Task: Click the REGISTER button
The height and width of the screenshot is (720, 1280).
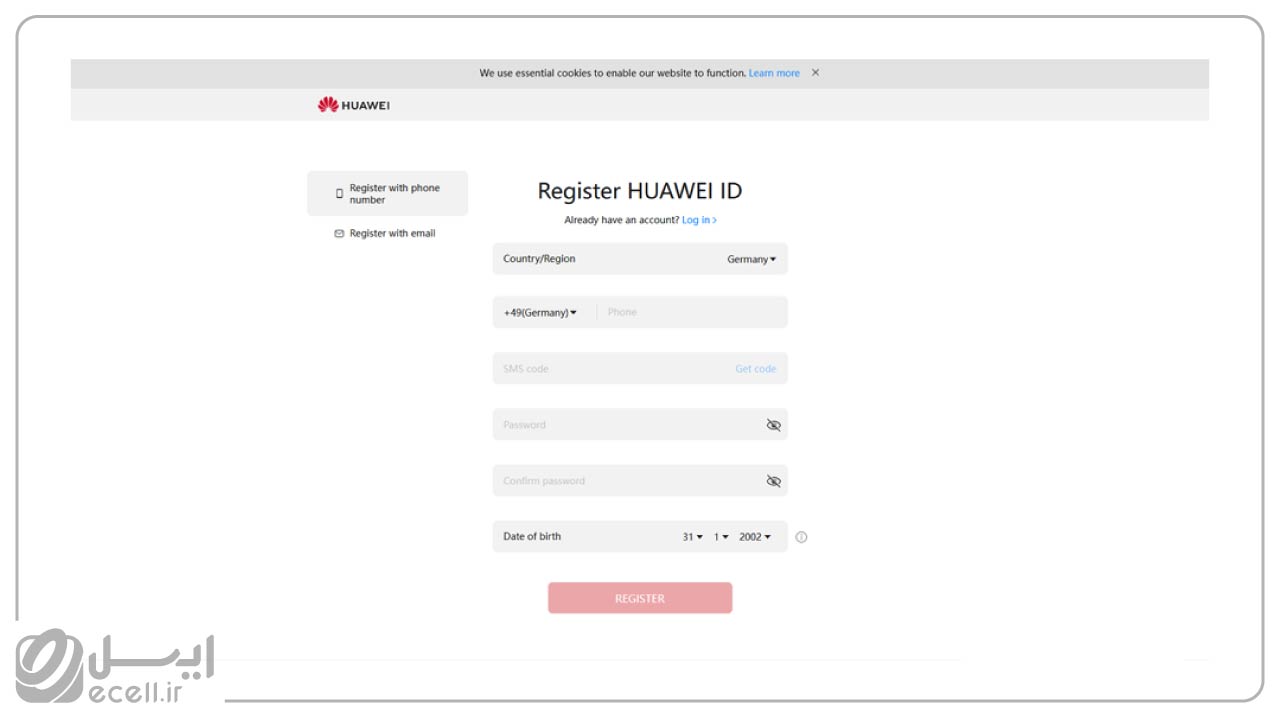Action: click(640, 598)
